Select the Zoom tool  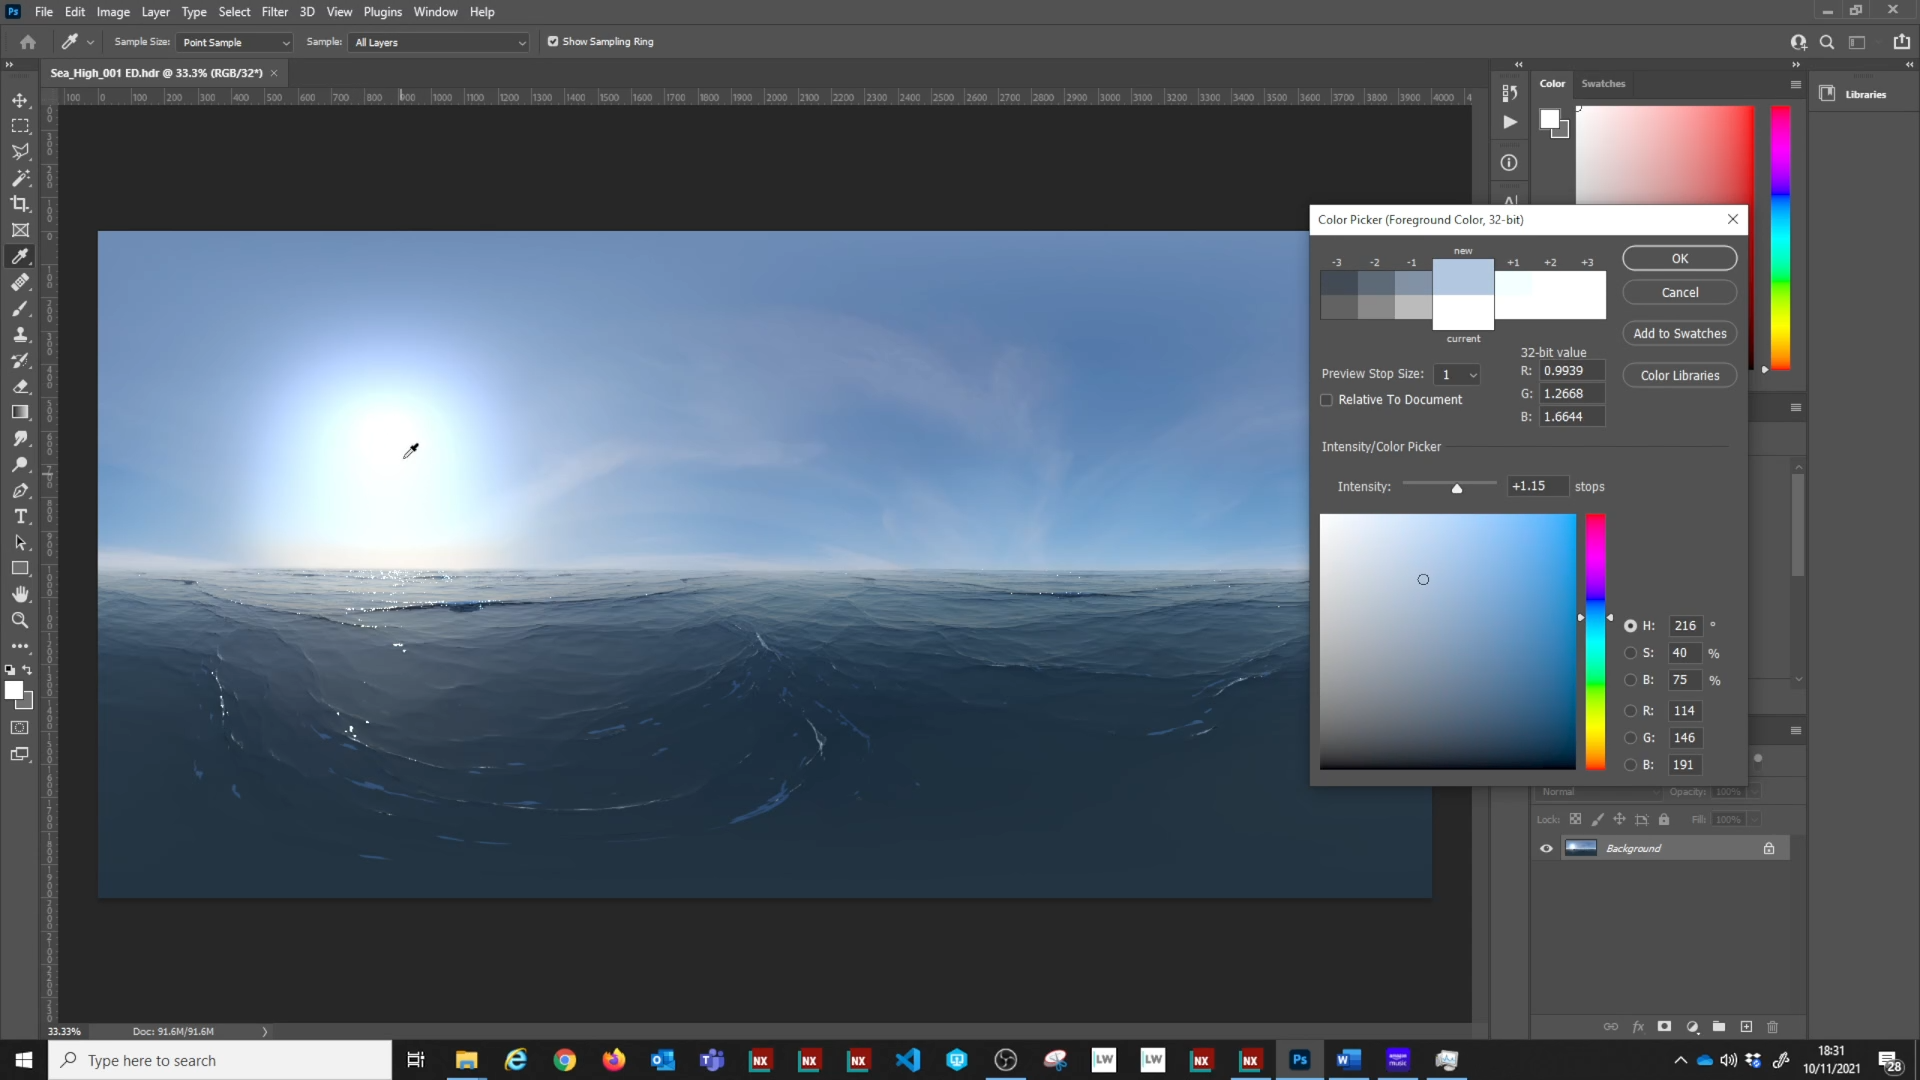click(20, 620)
